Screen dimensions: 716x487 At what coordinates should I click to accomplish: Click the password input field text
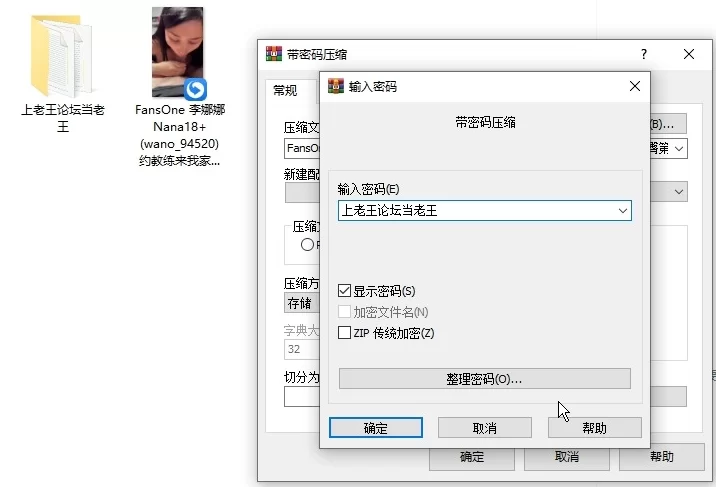[x=390, y=211]
